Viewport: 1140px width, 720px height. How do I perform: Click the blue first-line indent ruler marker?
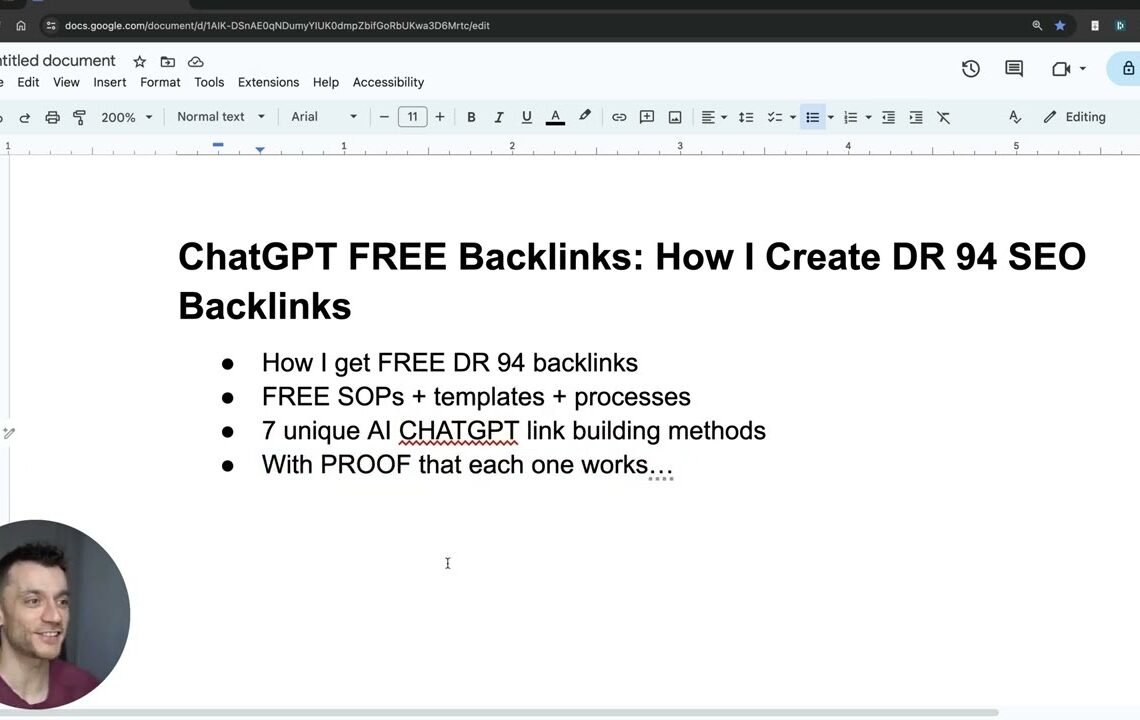[218, 145]
